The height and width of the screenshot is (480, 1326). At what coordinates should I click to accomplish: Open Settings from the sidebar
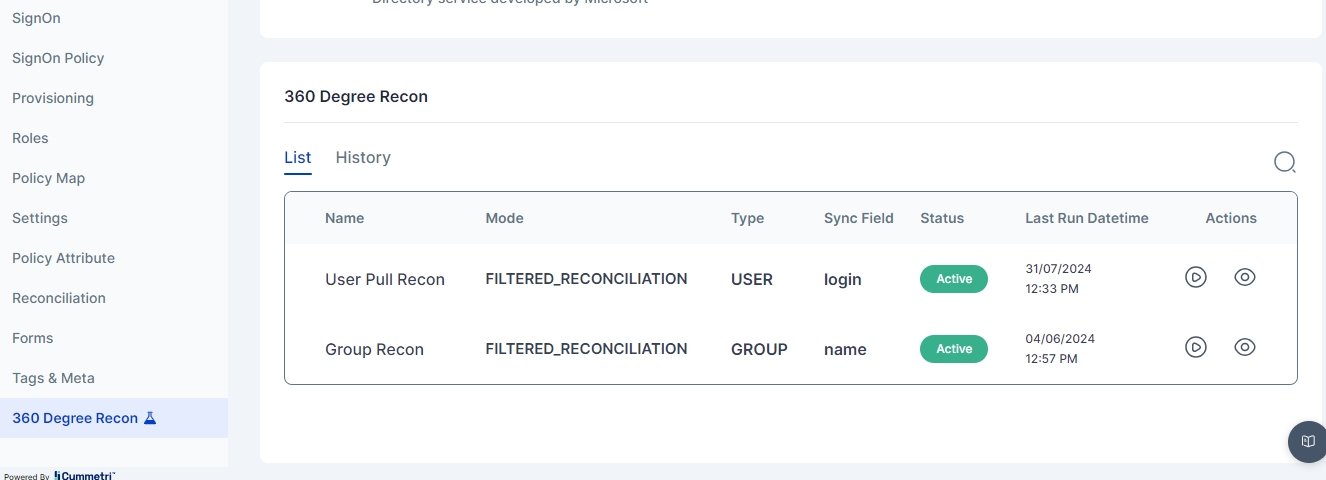click(x=40, y=218)
